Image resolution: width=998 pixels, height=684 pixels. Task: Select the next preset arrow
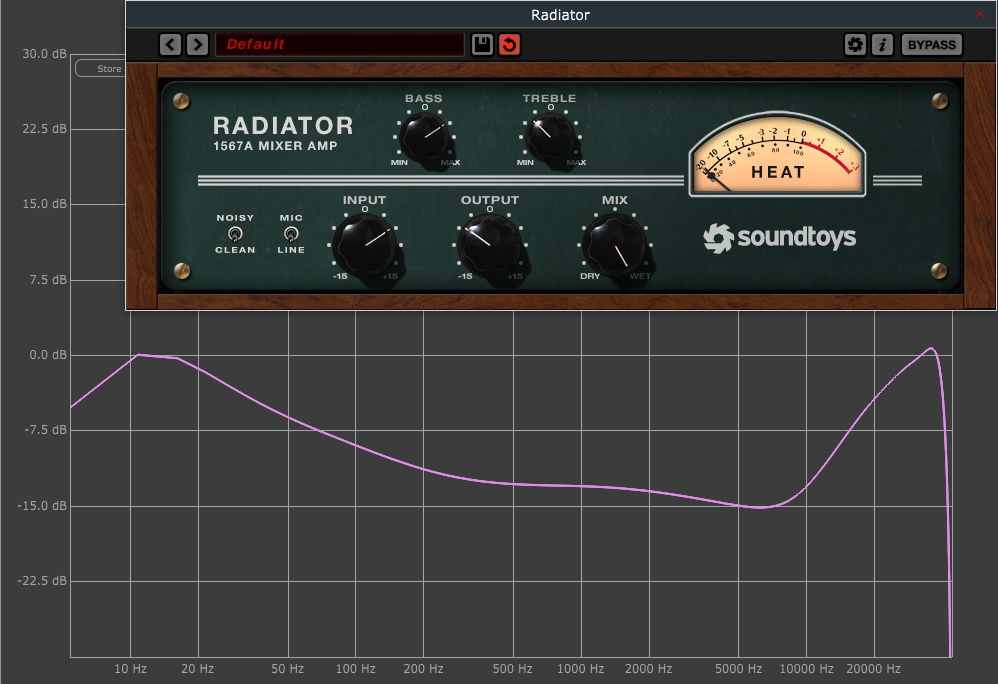[197, 44]
